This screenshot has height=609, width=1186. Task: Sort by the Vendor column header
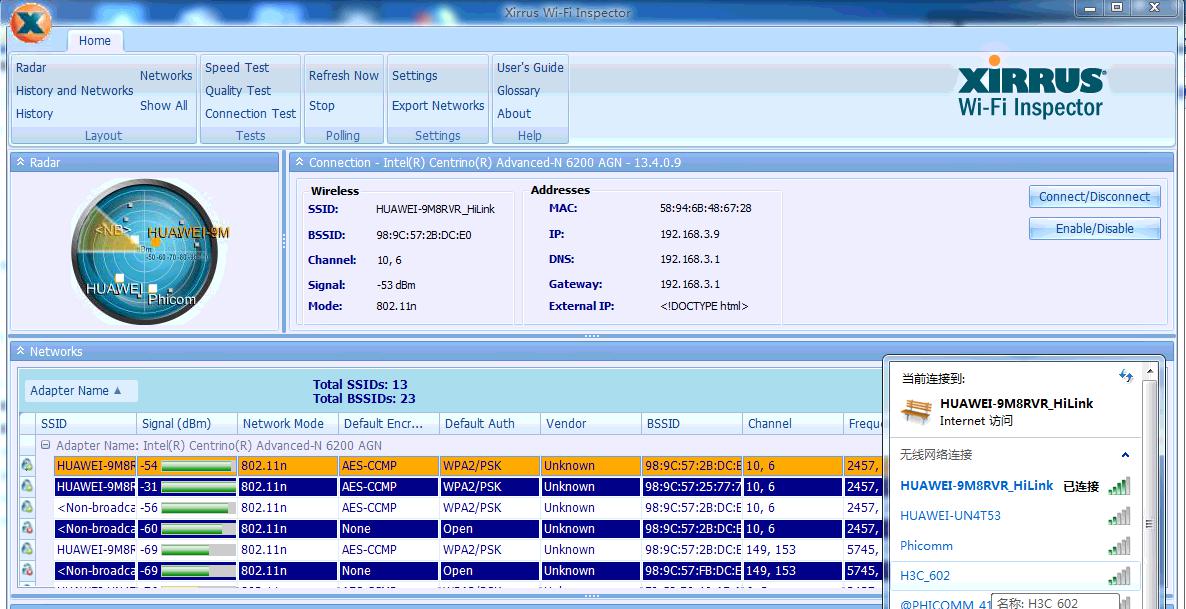point(591,424)
